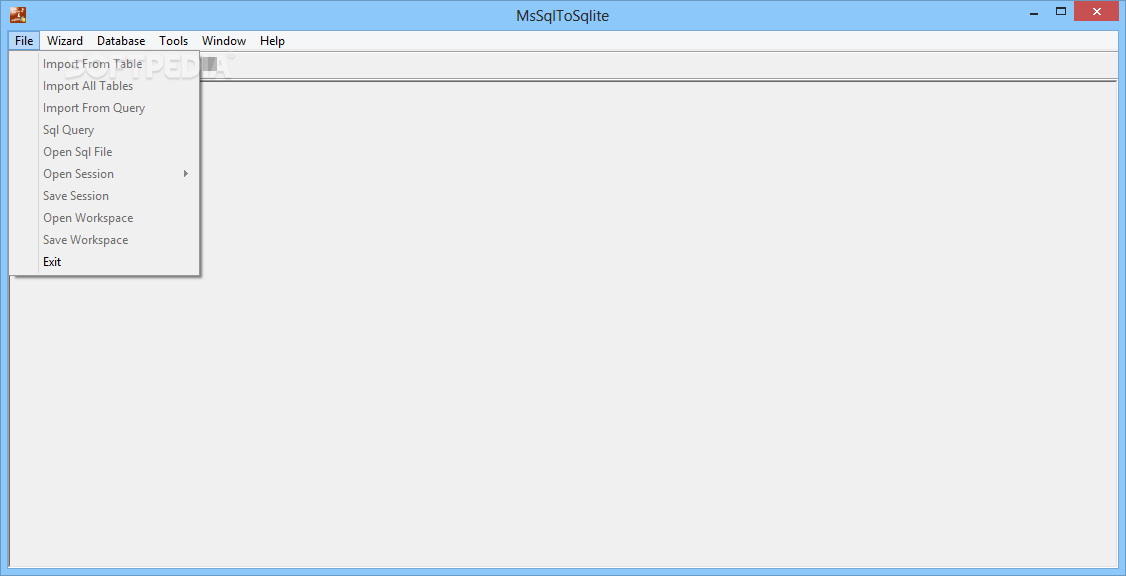The width and height of the screenshot is (1126, 576).
Task: Open the Help menu
Action: [x=272, y=41]
